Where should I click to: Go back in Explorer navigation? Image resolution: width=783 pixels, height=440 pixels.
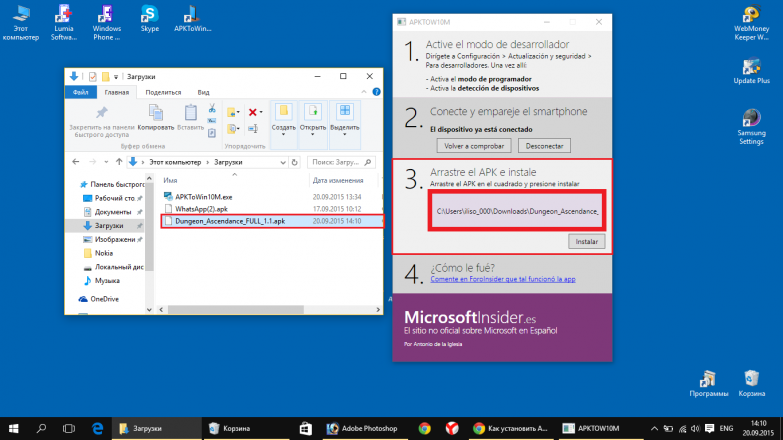pos(75,162)
